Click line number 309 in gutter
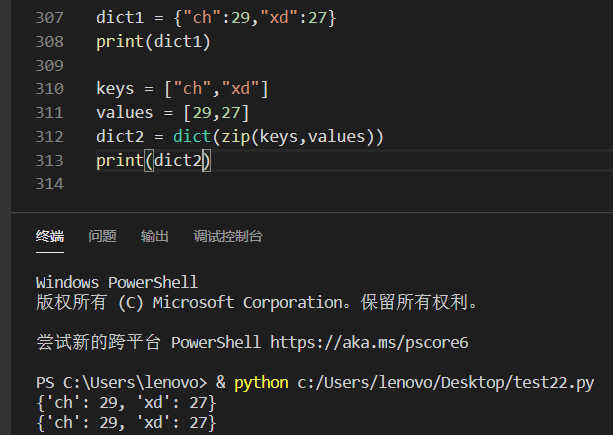 point(49,65)
